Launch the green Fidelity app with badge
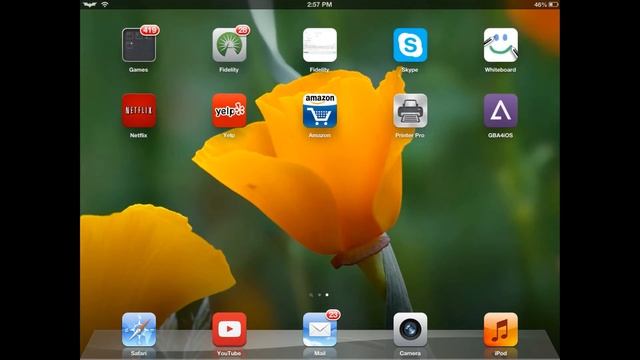 point(229,45)
